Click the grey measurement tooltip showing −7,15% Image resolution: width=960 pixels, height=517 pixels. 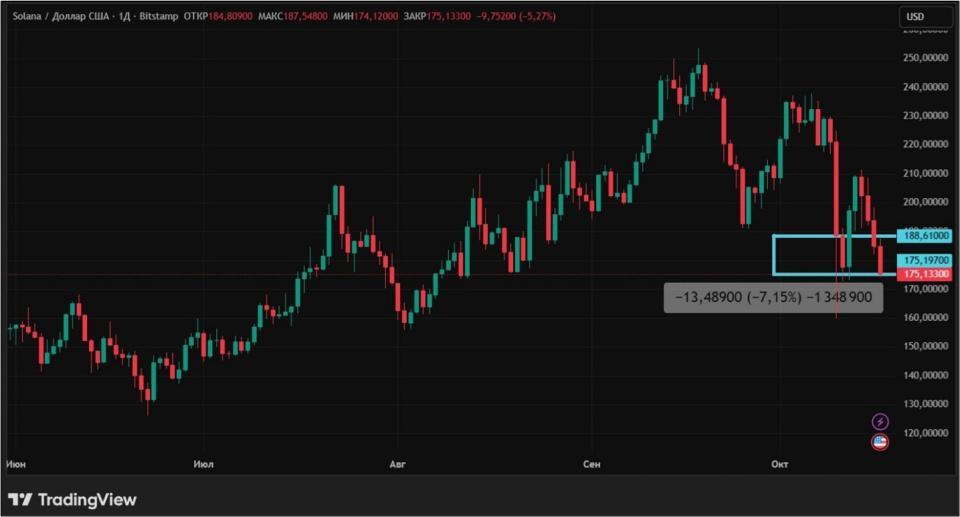coord(773,298)
